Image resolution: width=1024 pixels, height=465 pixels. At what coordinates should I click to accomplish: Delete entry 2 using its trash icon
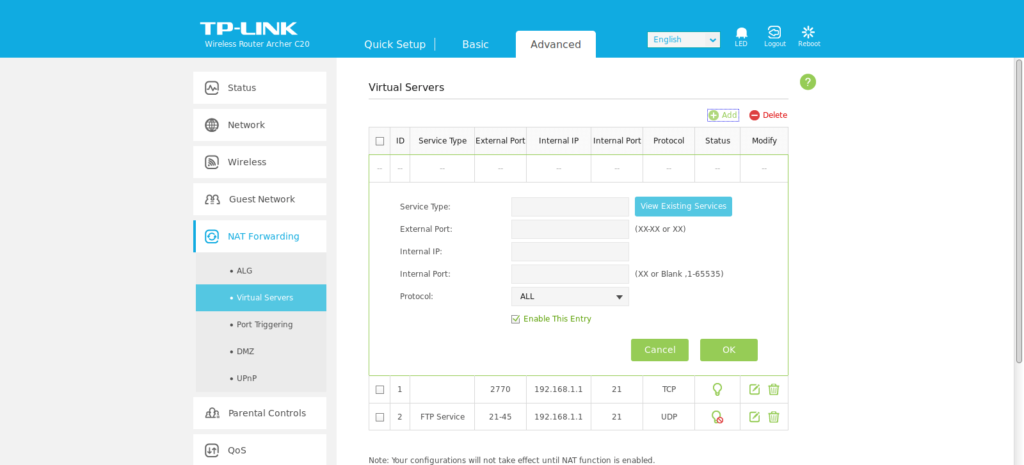773,417
